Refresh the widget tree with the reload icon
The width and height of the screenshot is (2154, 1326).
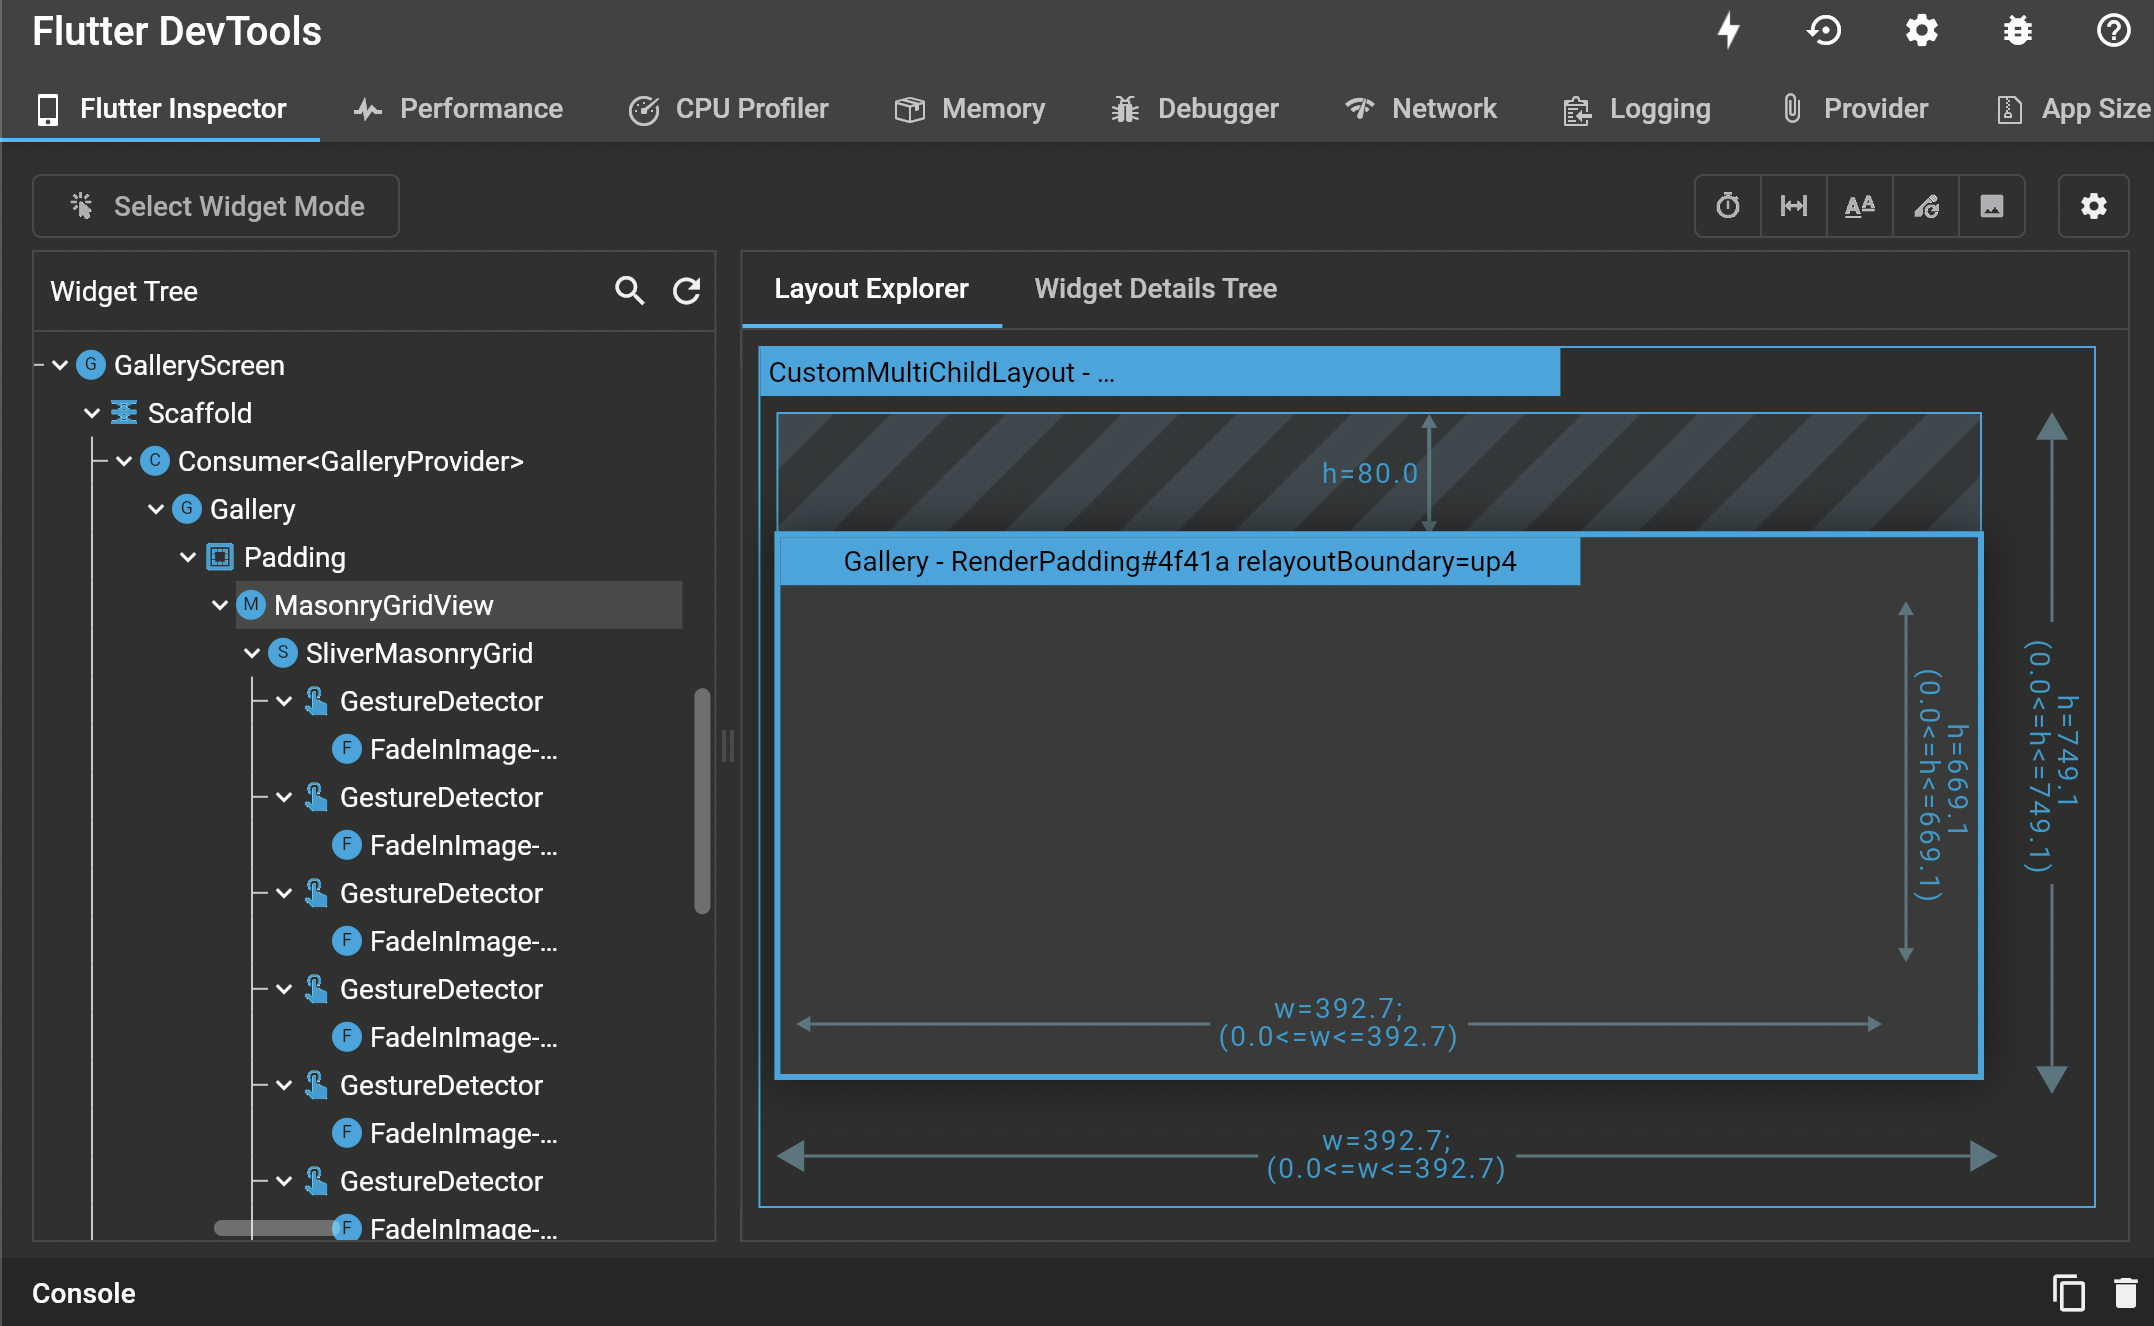point(686,291)
